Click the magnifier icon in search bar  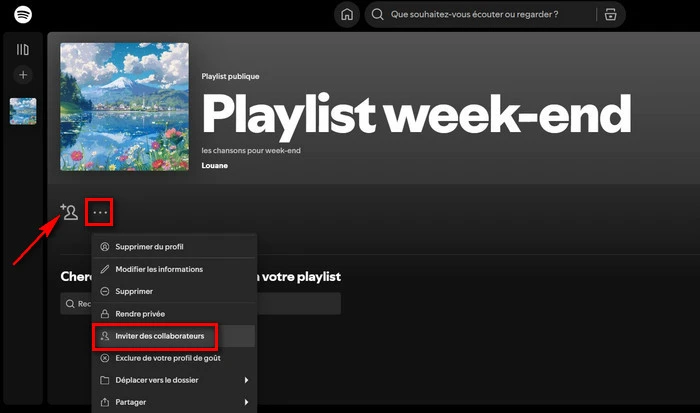377,15
